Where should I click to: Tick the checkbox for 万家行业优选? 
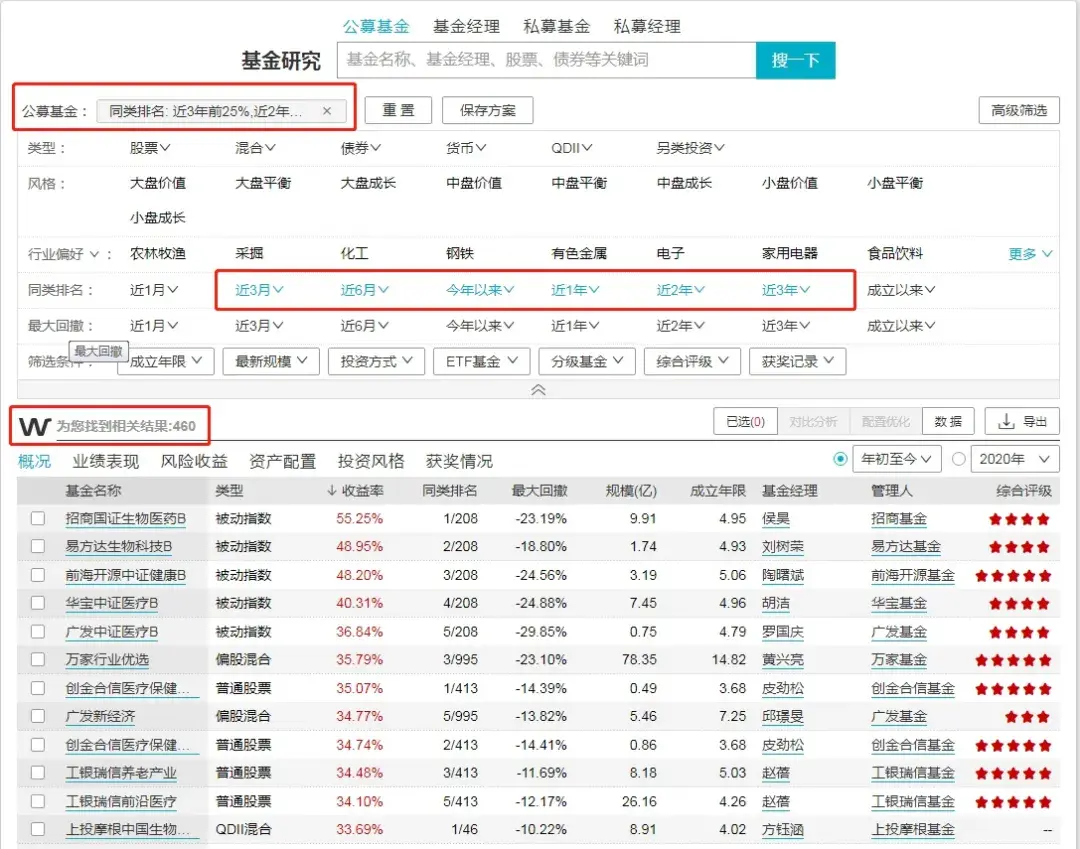(x=38, y=660)
